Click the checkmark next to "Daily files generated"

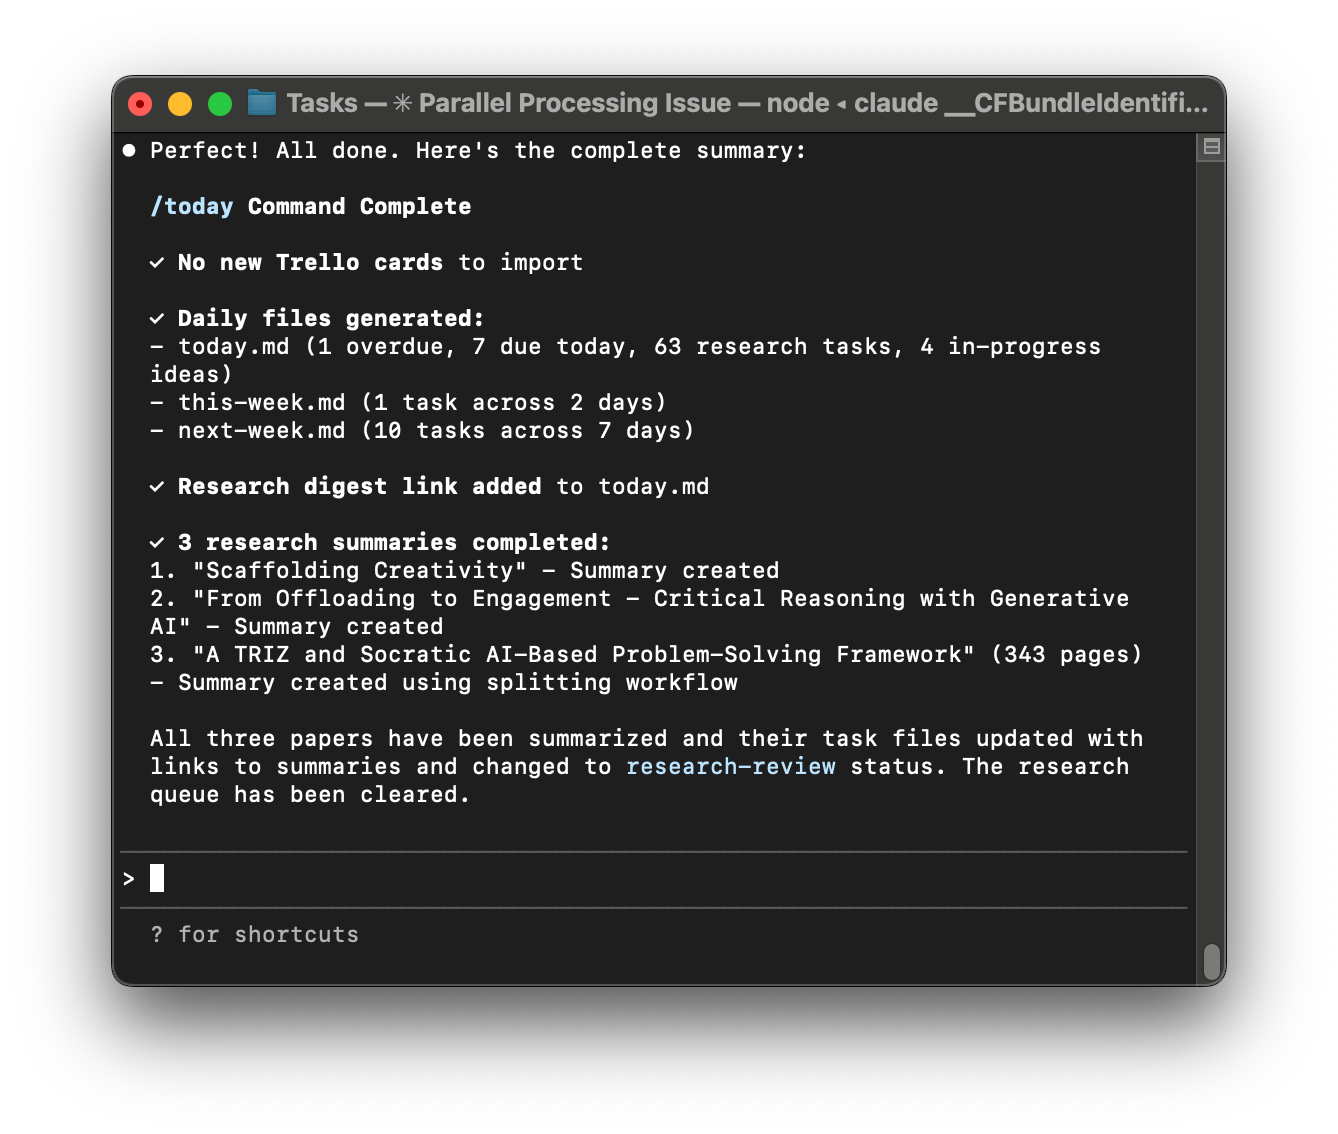click(x=157, y=318)
